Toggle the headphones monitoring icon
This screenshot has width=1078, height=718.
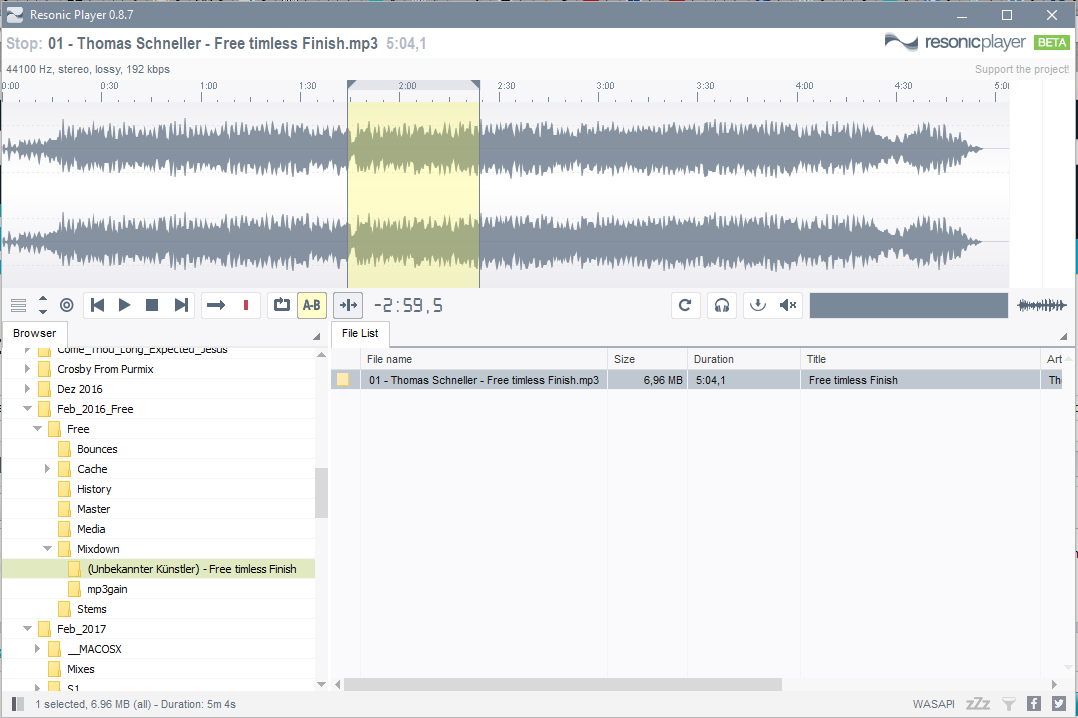click(722, 305)
